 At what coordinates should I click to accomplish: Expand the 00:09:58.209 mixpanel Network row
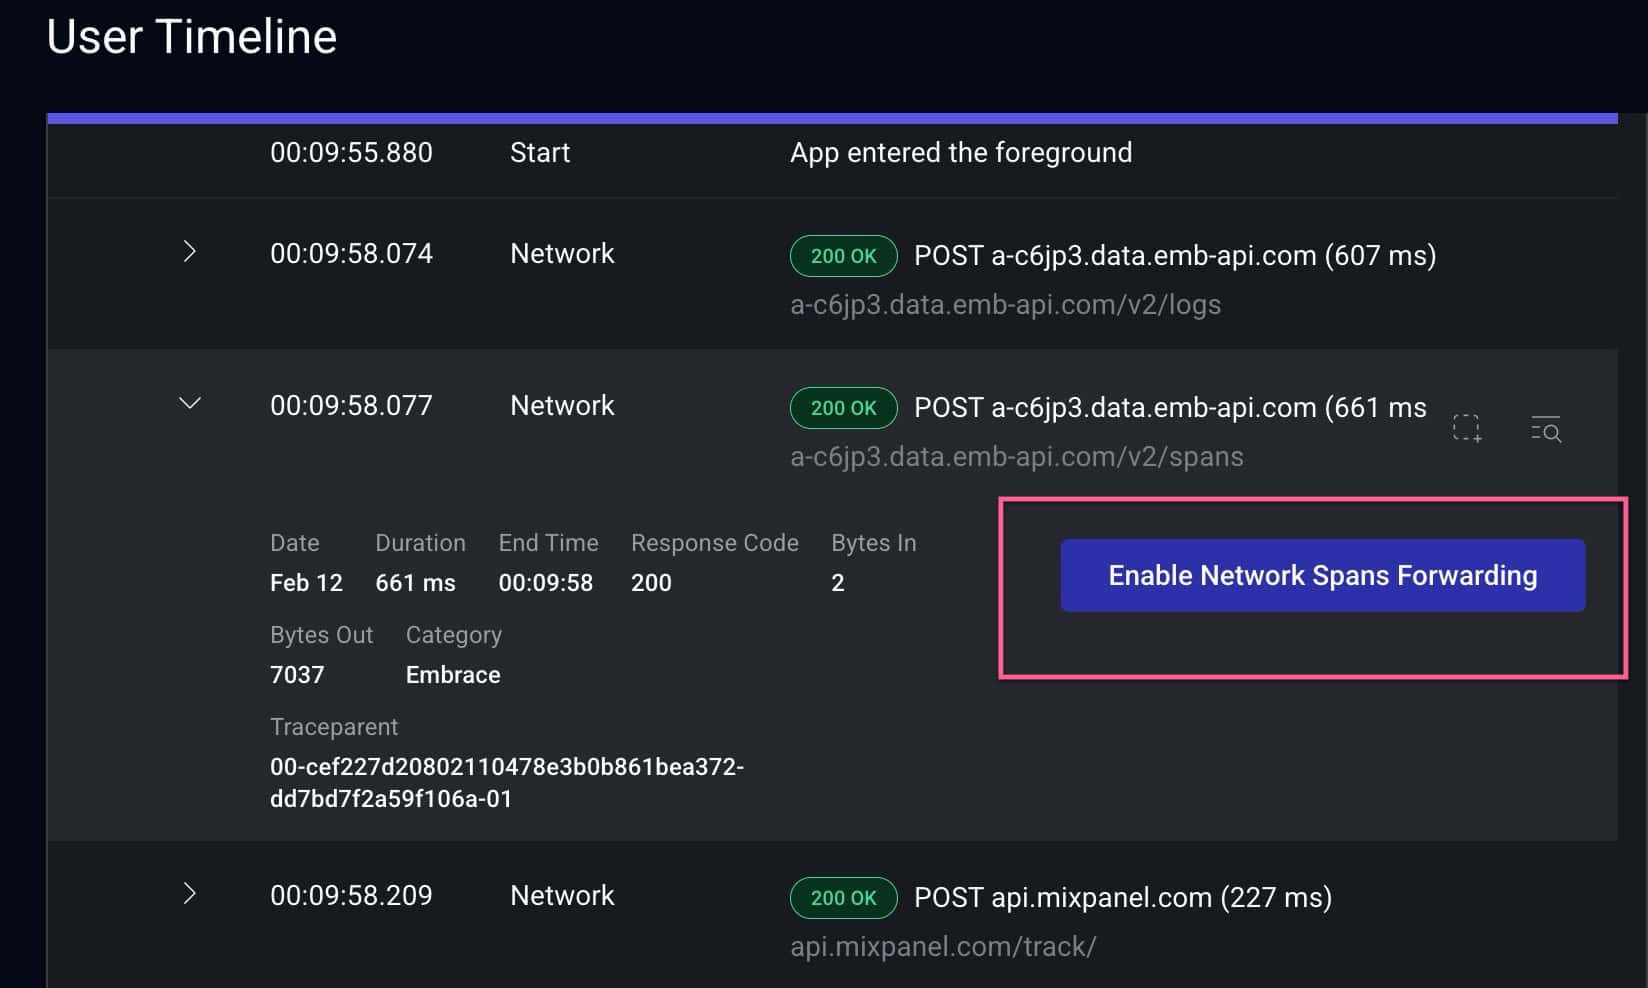point(189,893)
